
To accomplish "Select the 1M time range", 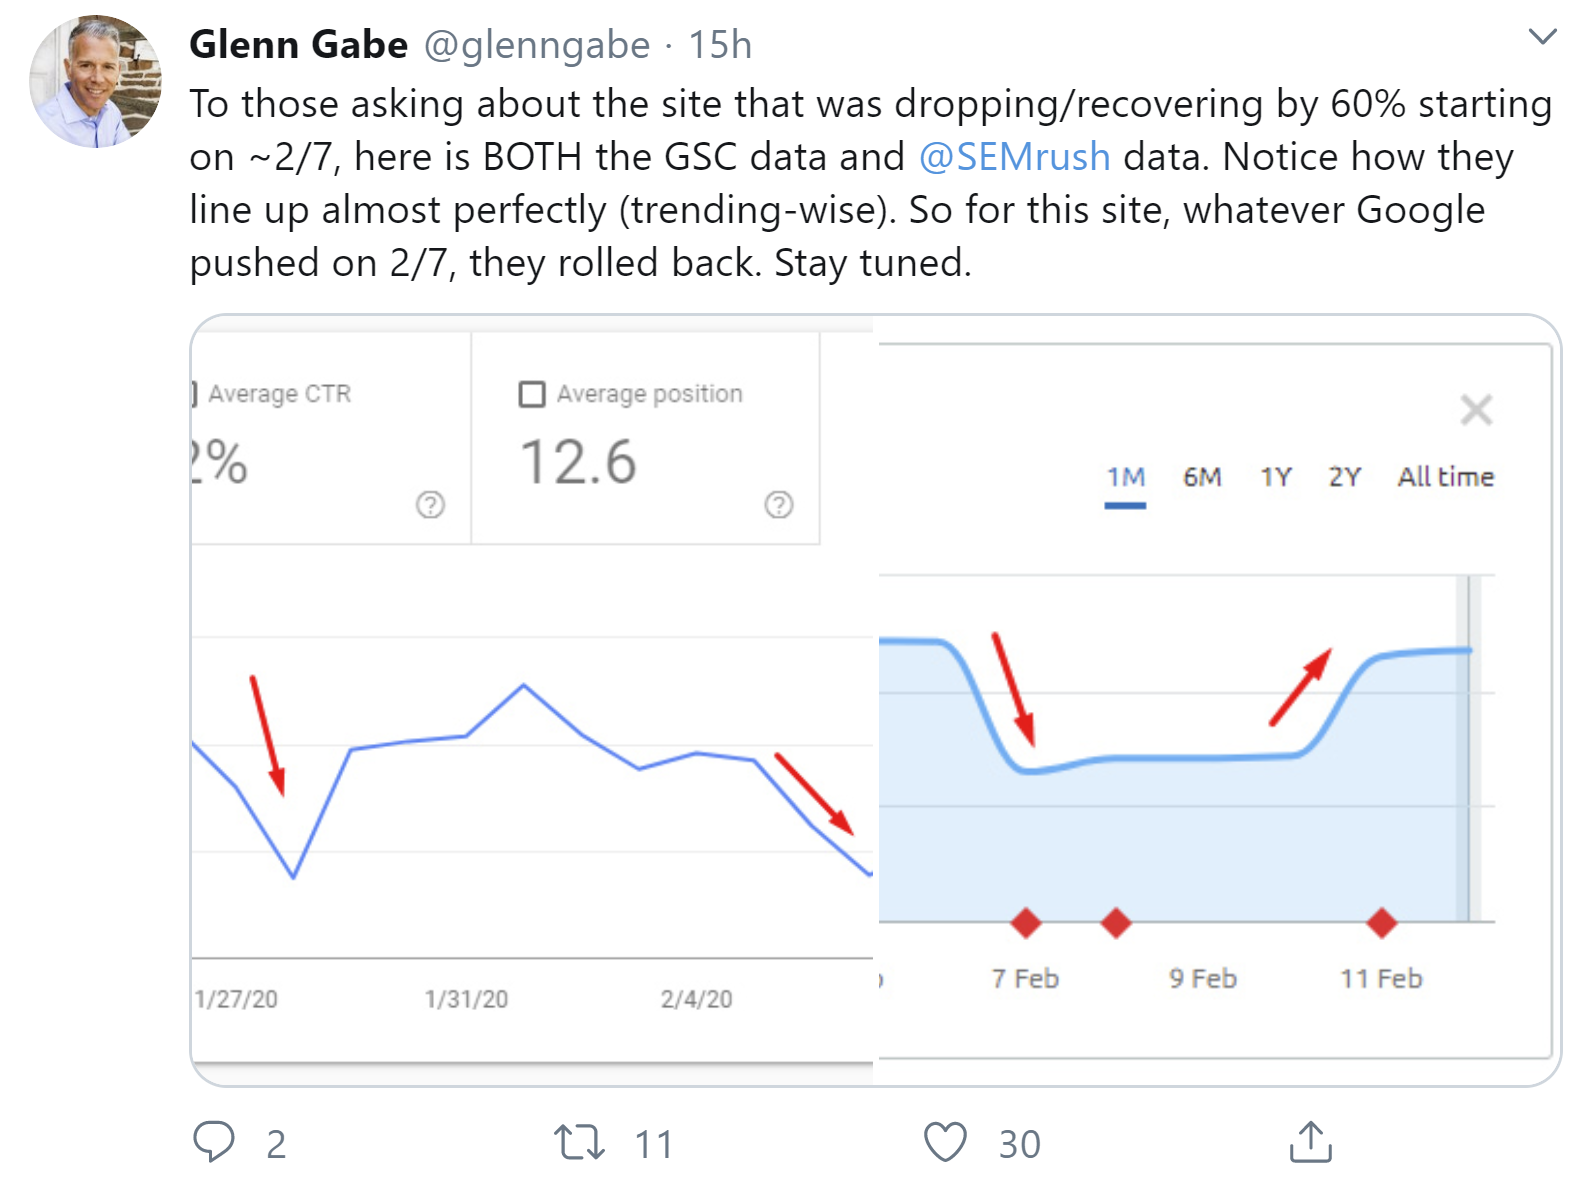I will pos(1125,477).
